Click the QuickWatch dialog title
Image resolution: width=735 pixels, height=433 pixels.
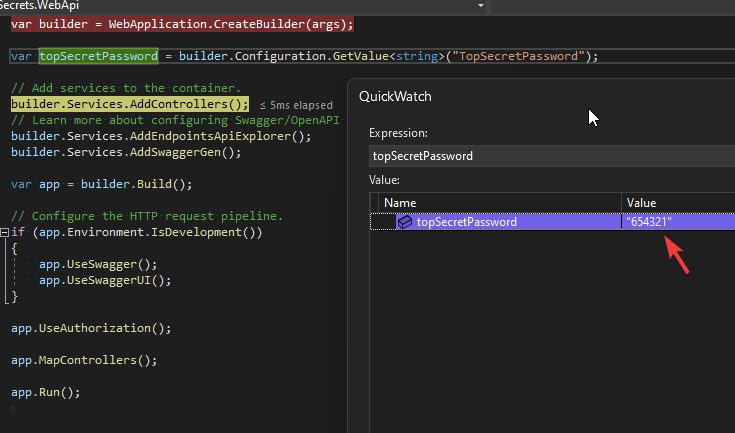coord(395,97)
